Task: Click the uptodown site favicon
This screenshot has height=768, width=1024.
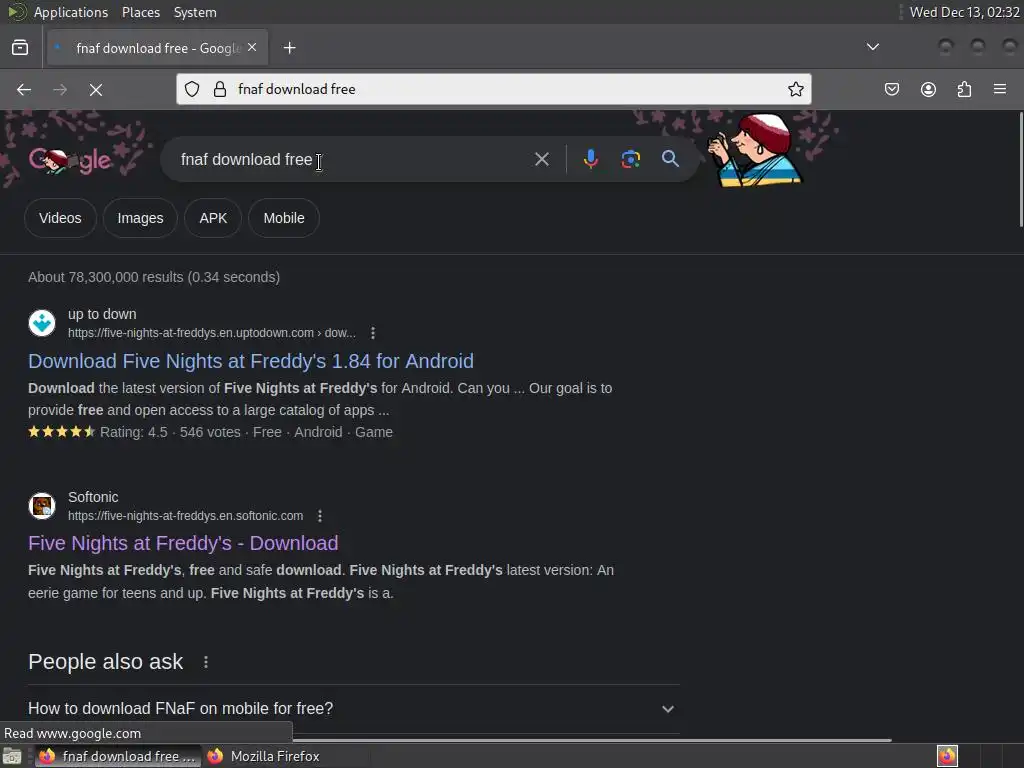Action: tap(42, 323)
